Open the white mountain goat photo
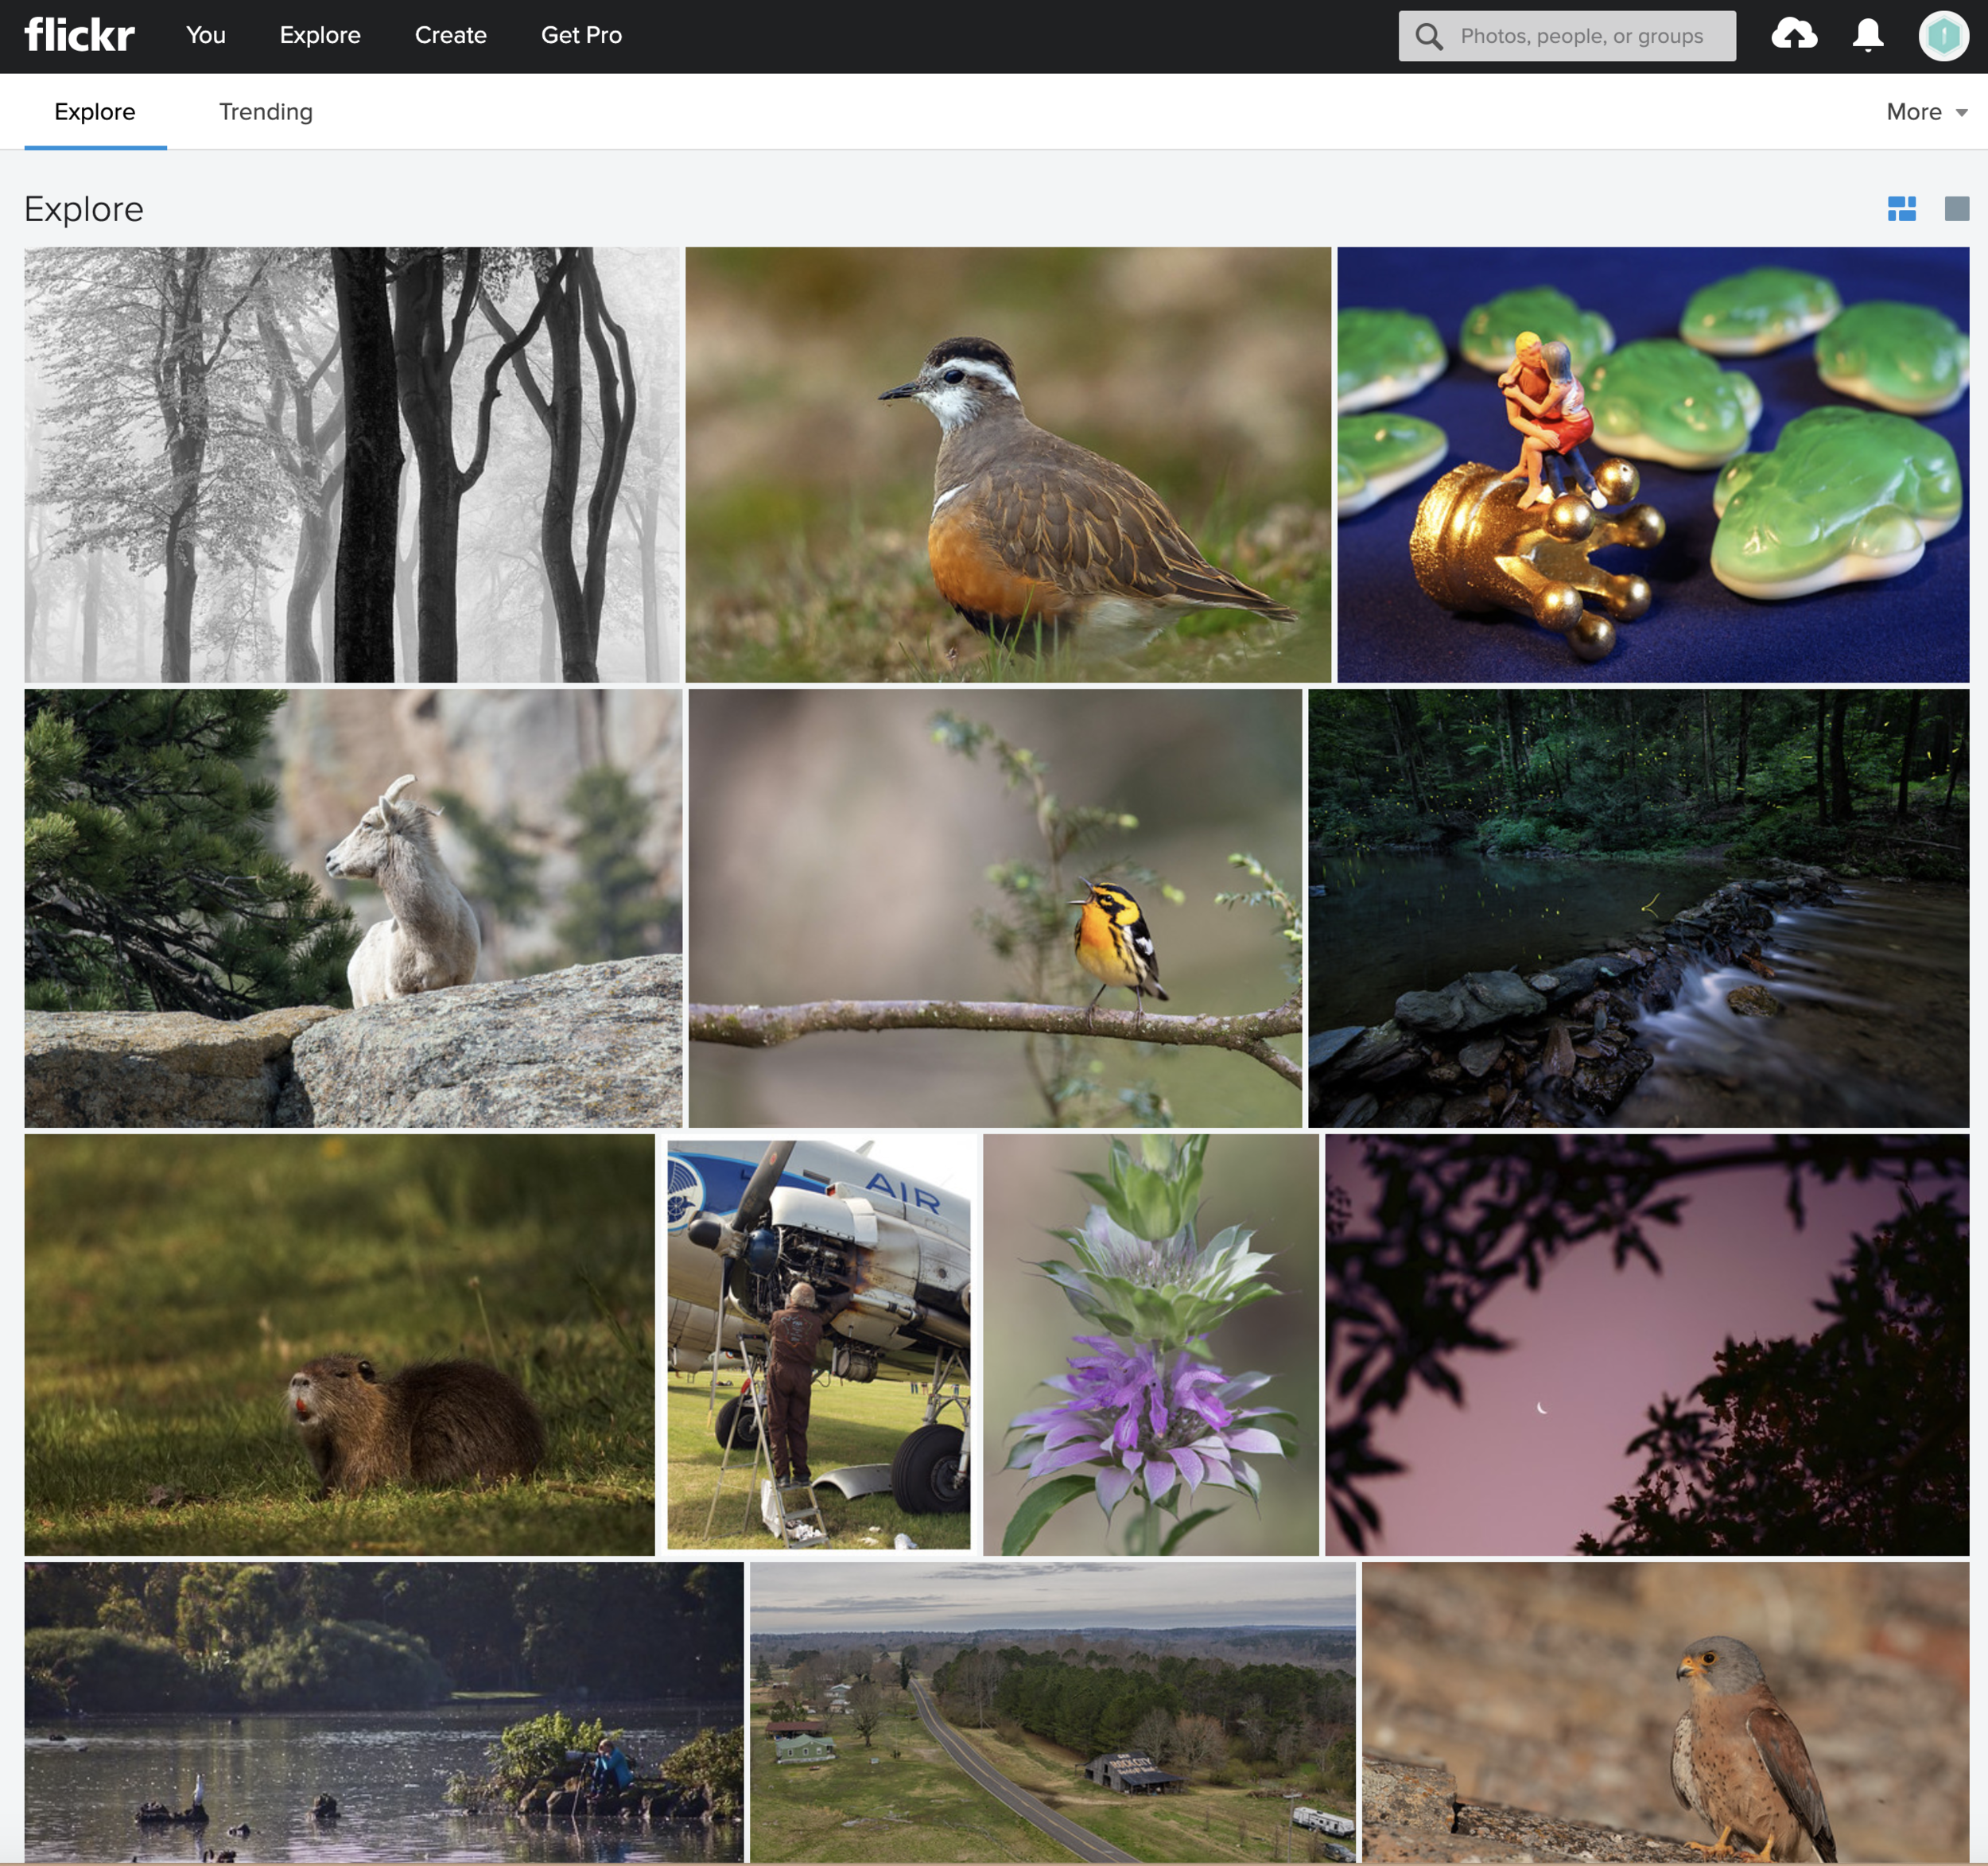The height and width of the screenshot is (1866, 1988). (353, 907)
